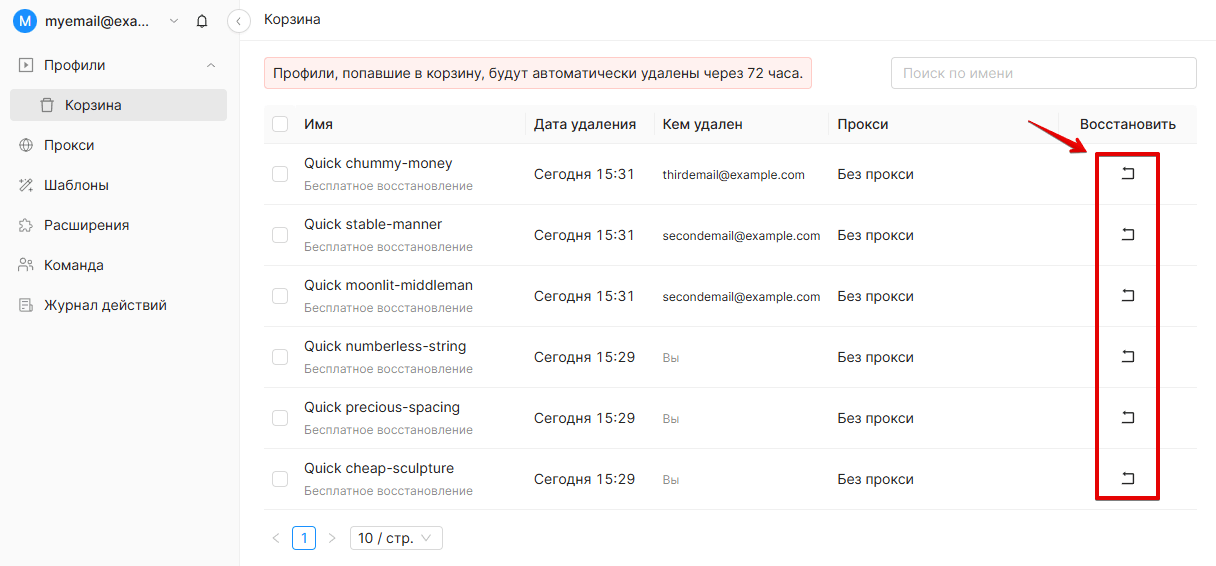Check the Quick numberless-string row checkbox
The width and height of the screenshot is (1216, 566).
click(280, 357)
